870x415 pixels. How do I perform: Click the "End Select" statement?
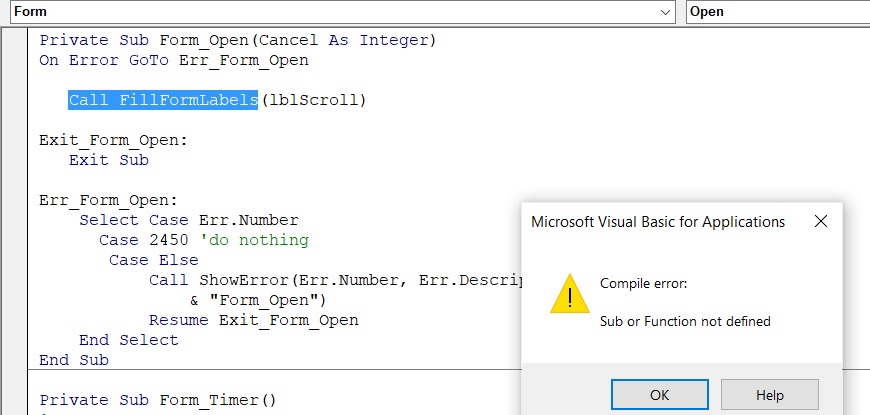(129, 340)
